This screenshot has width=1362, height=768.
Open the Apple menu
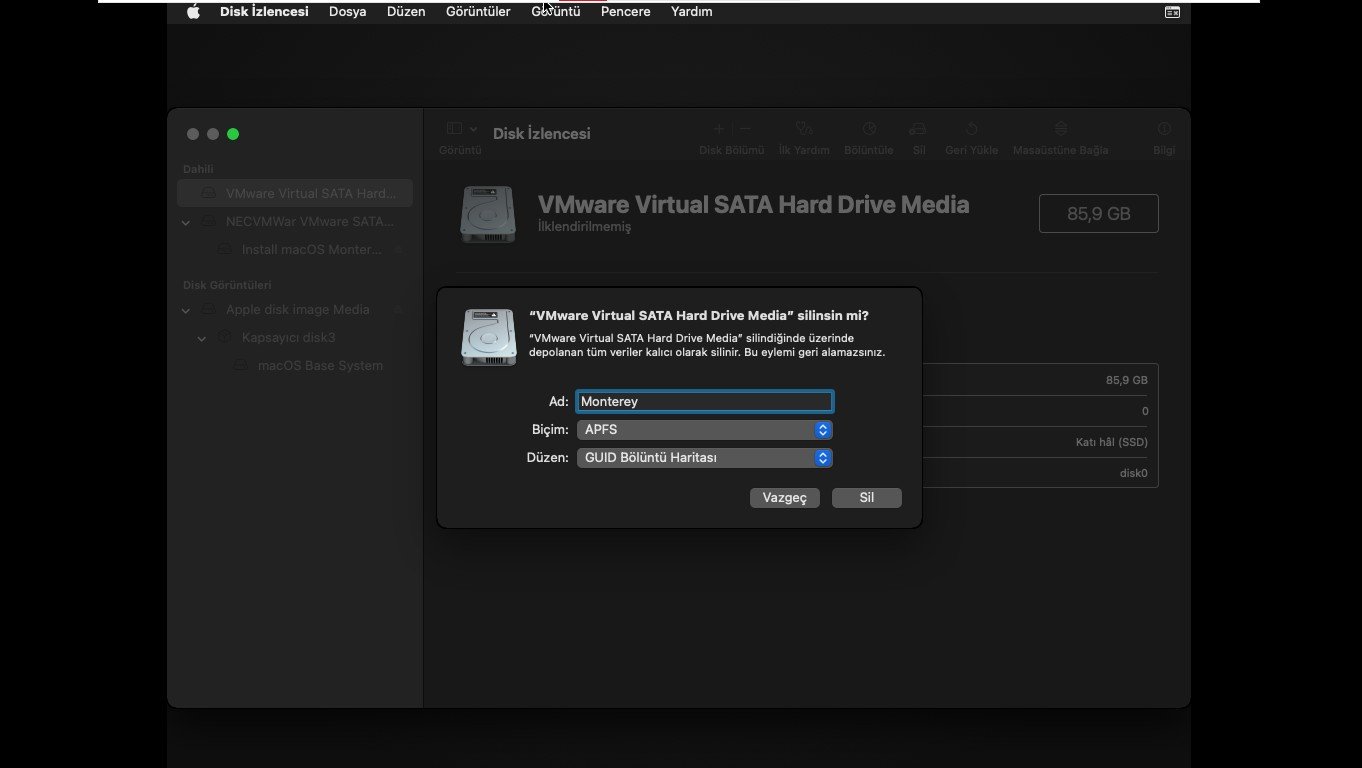(193, 12)
